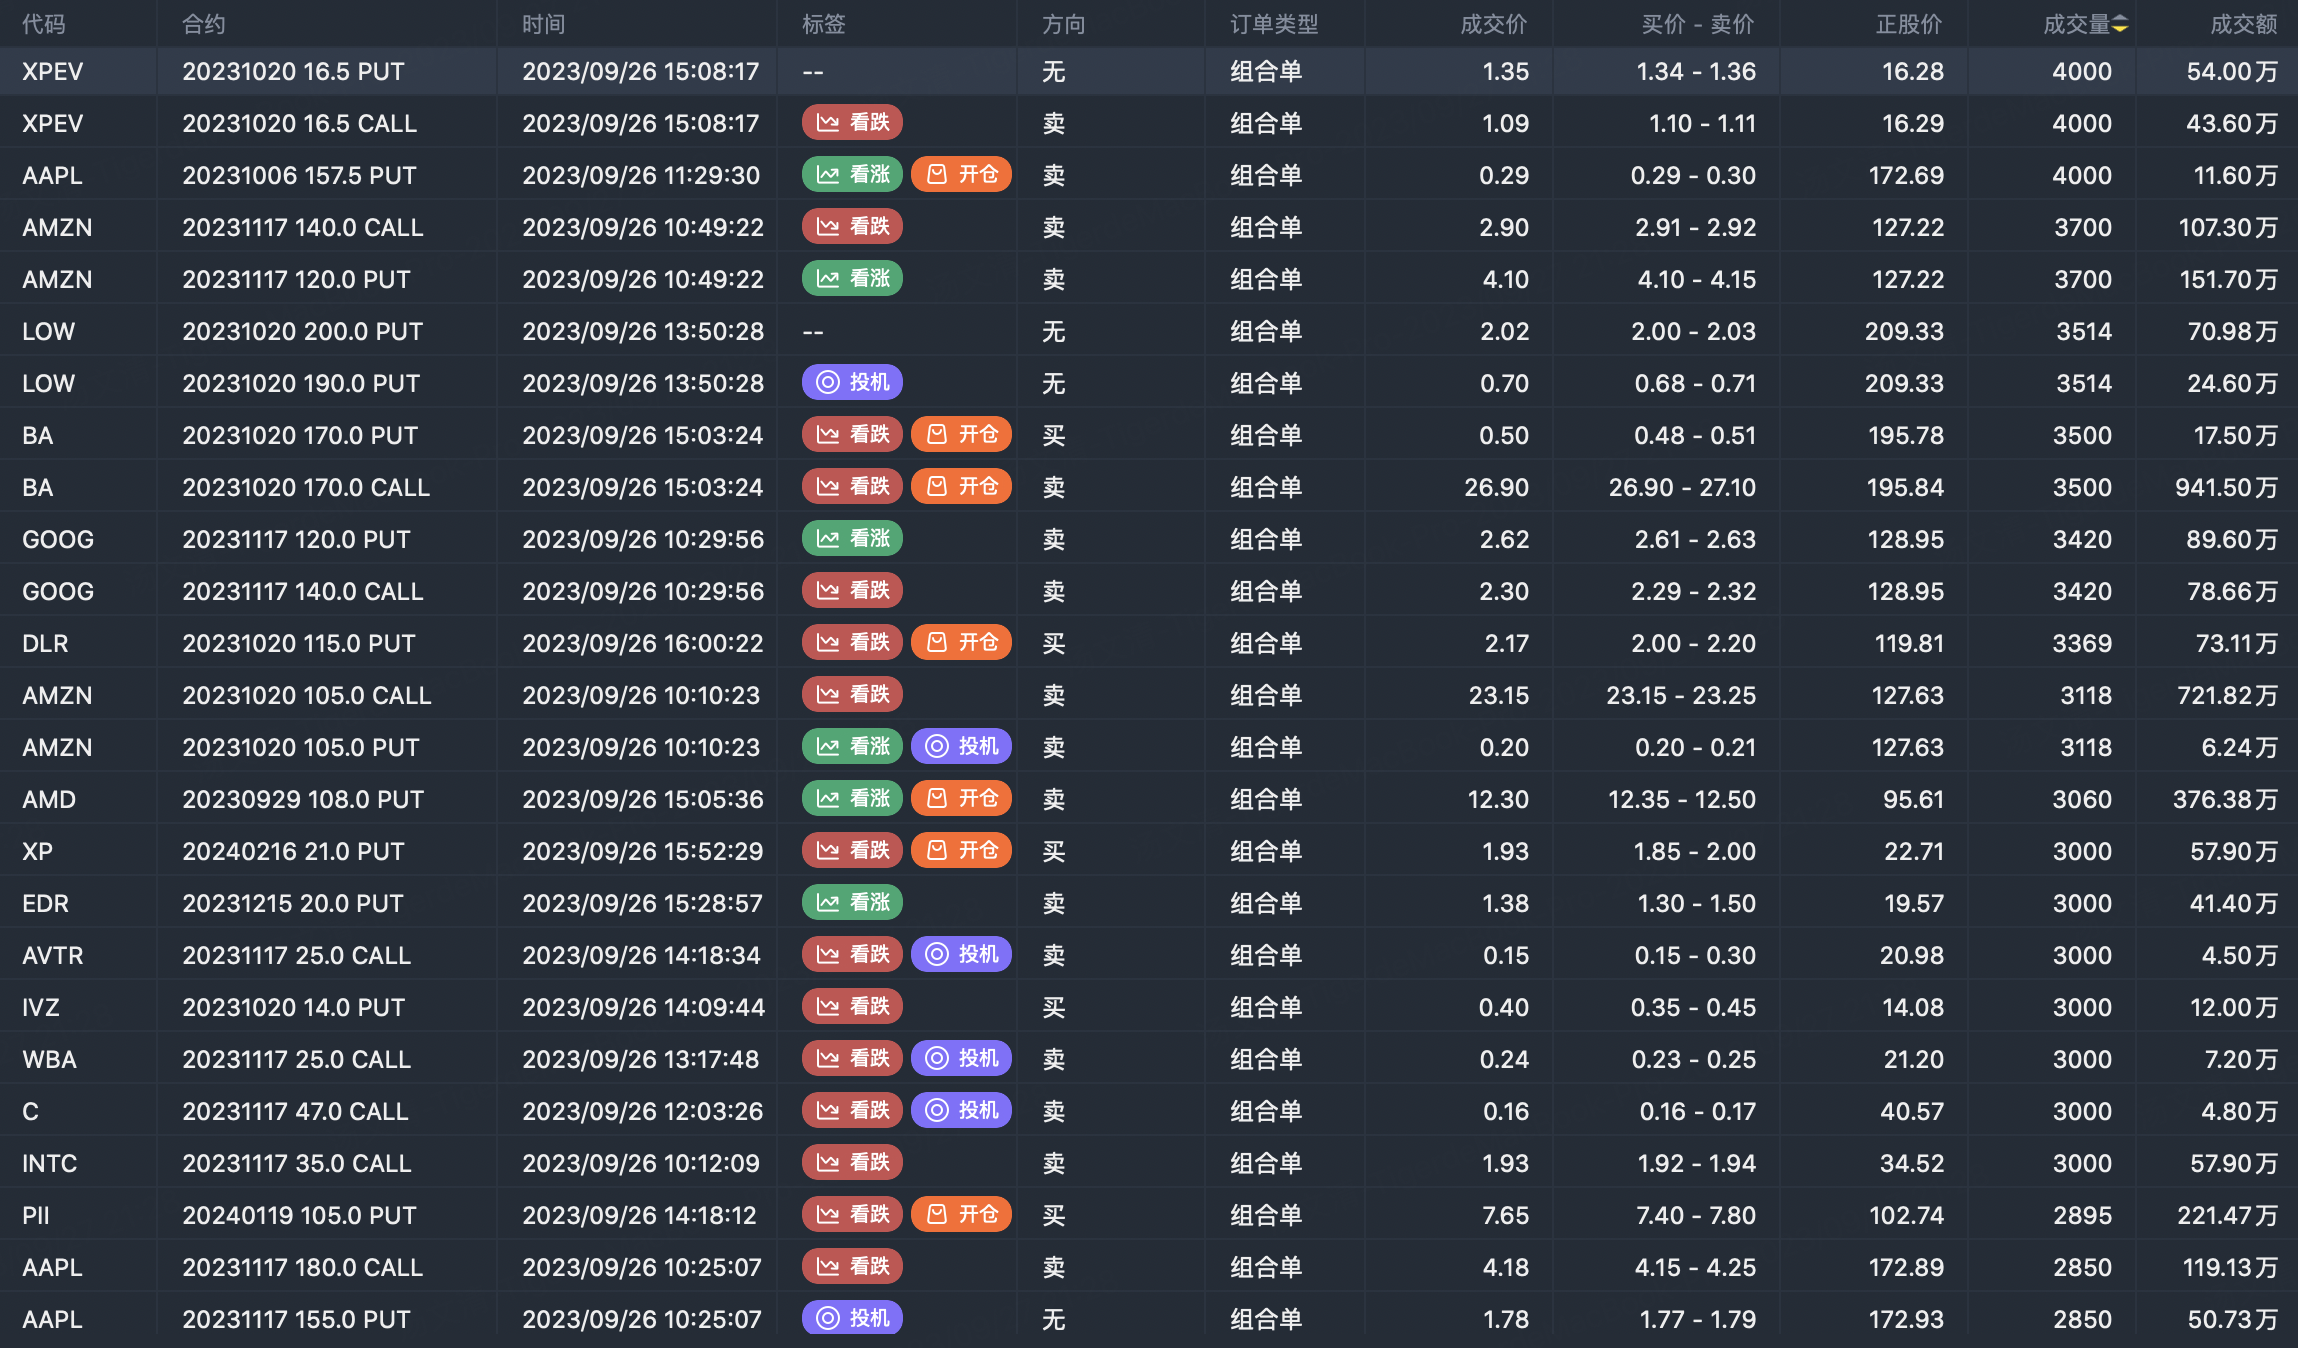Click the 成交价 column header

pos(1494,24)
